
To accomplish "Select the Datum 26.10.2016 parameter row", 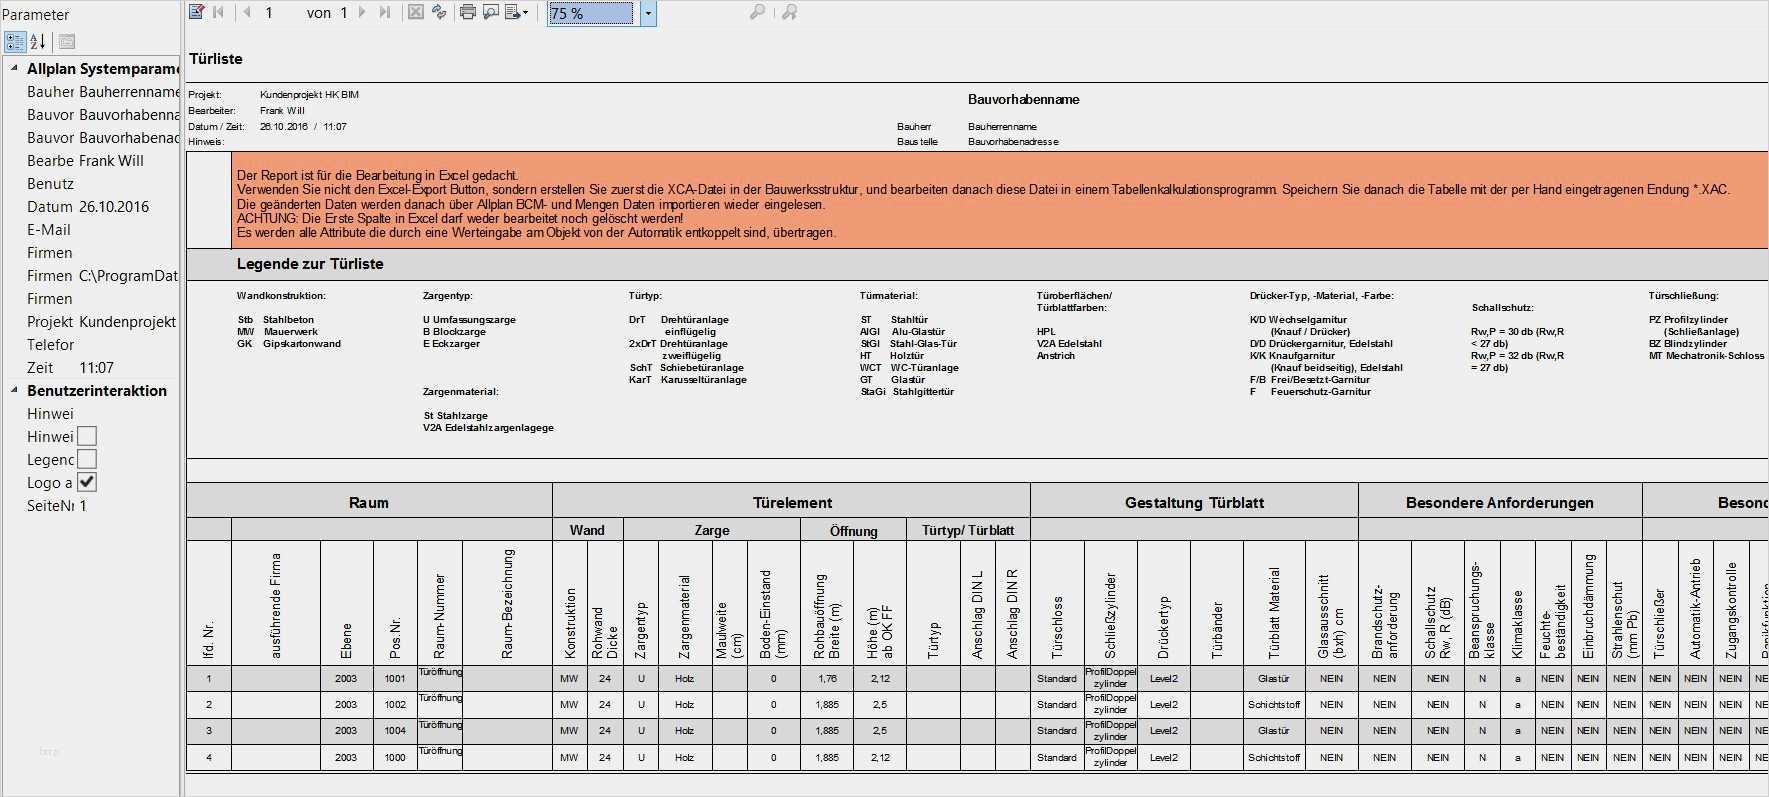I will pos(91,206).
